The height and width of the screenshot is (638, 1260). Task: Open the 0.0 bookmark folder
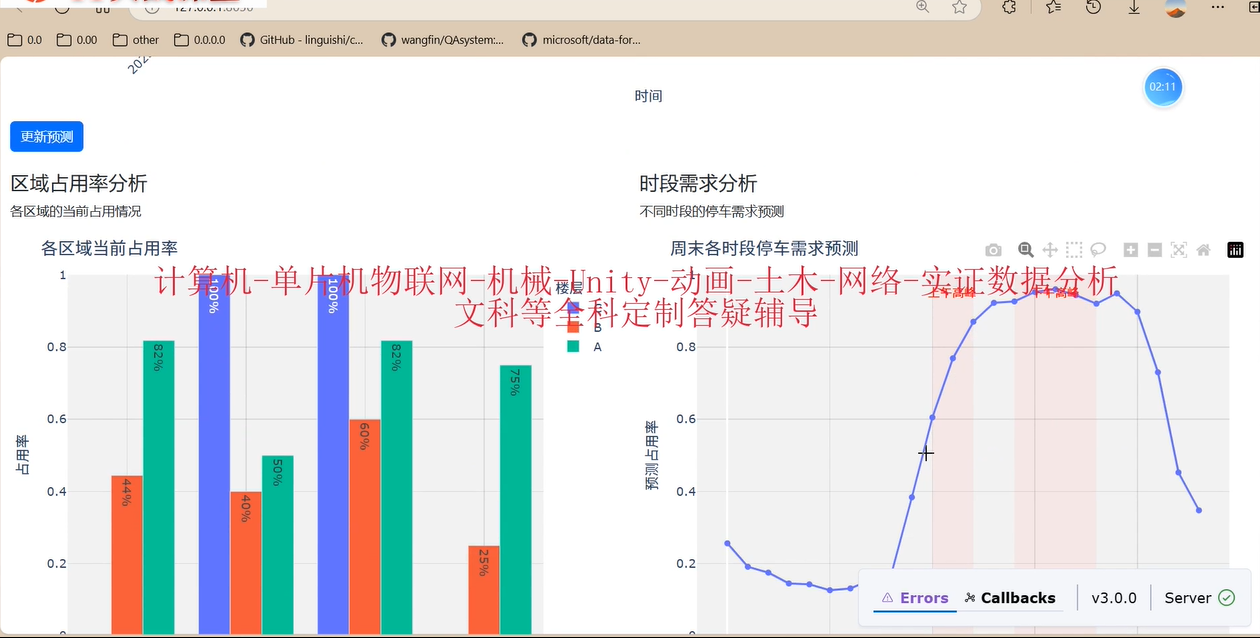click(24, 40)
